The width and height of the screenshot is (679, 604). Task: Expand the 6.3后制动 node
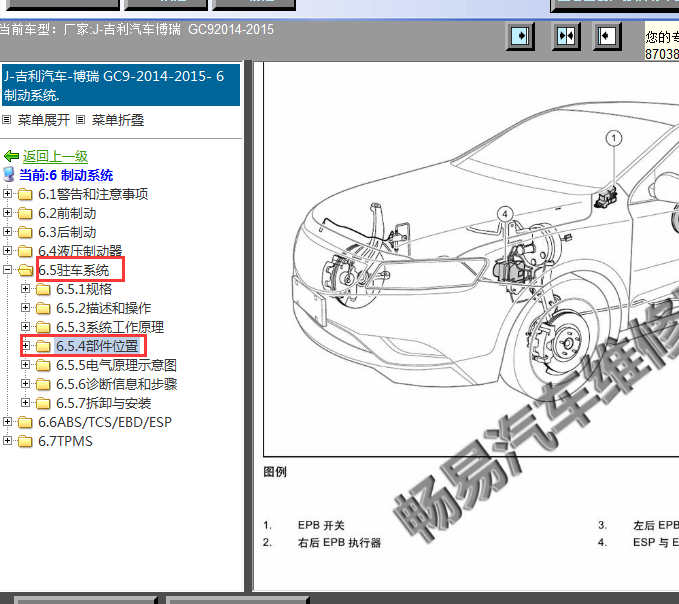point(7,232)
